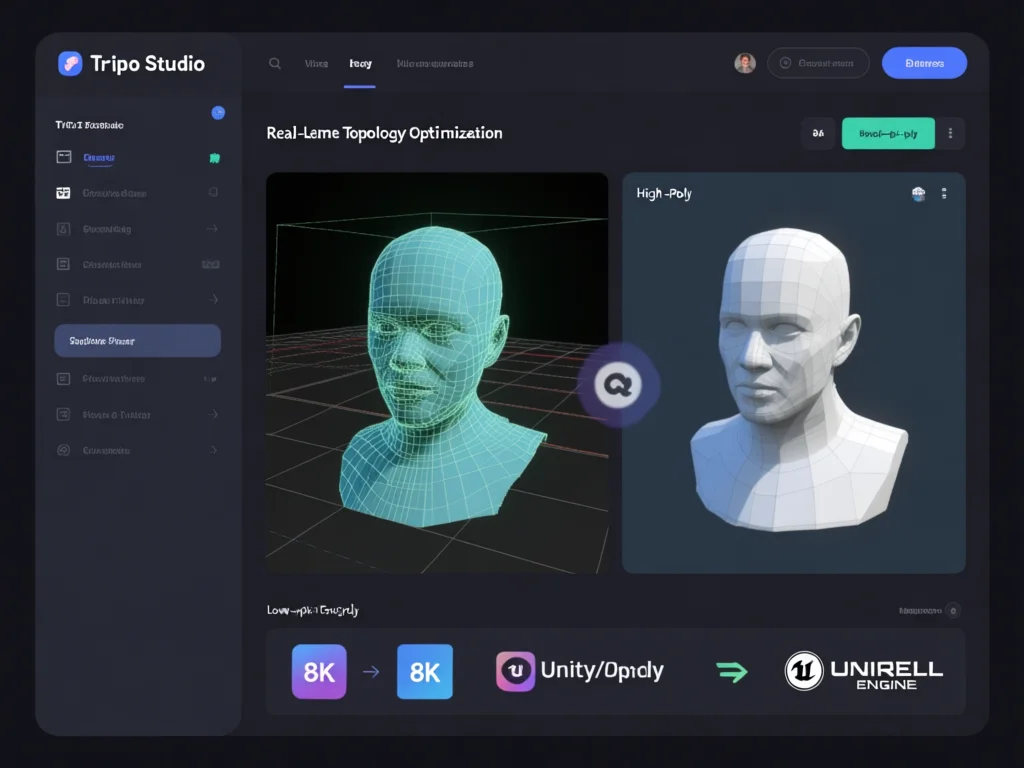Click the Unreal Engine round logo
This screenshot has height=768, width=1024.
[803, 671]
